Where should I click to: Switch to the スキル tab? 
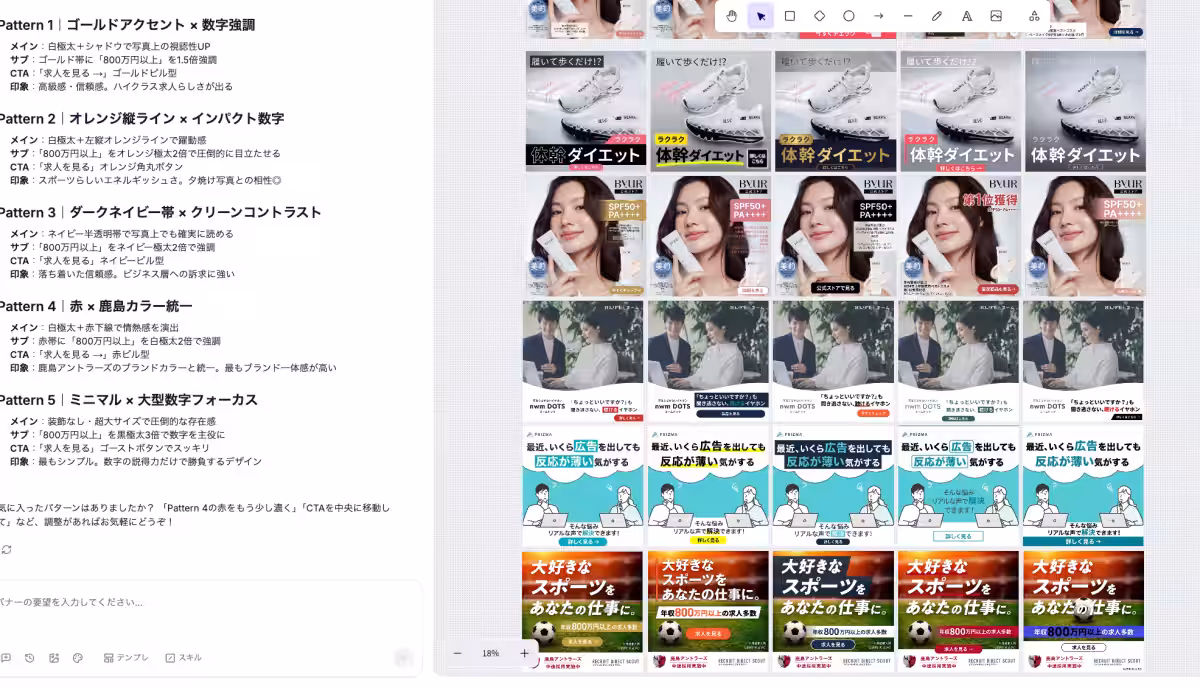coord(184,658)
